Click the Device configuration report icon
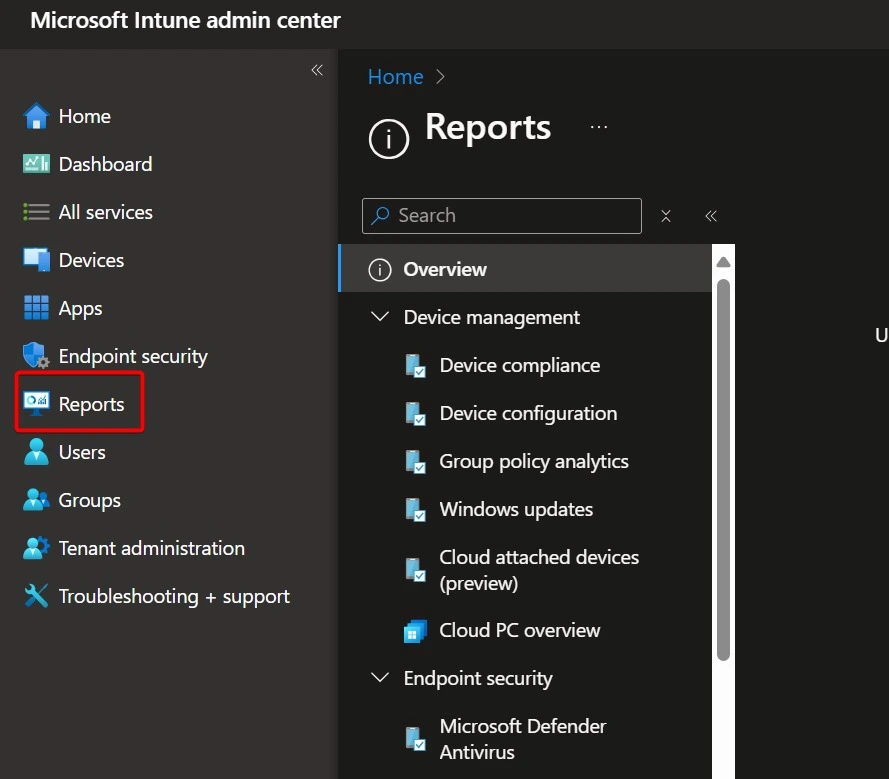This screenshot has width=889, height=779. [x=416, y=414]
